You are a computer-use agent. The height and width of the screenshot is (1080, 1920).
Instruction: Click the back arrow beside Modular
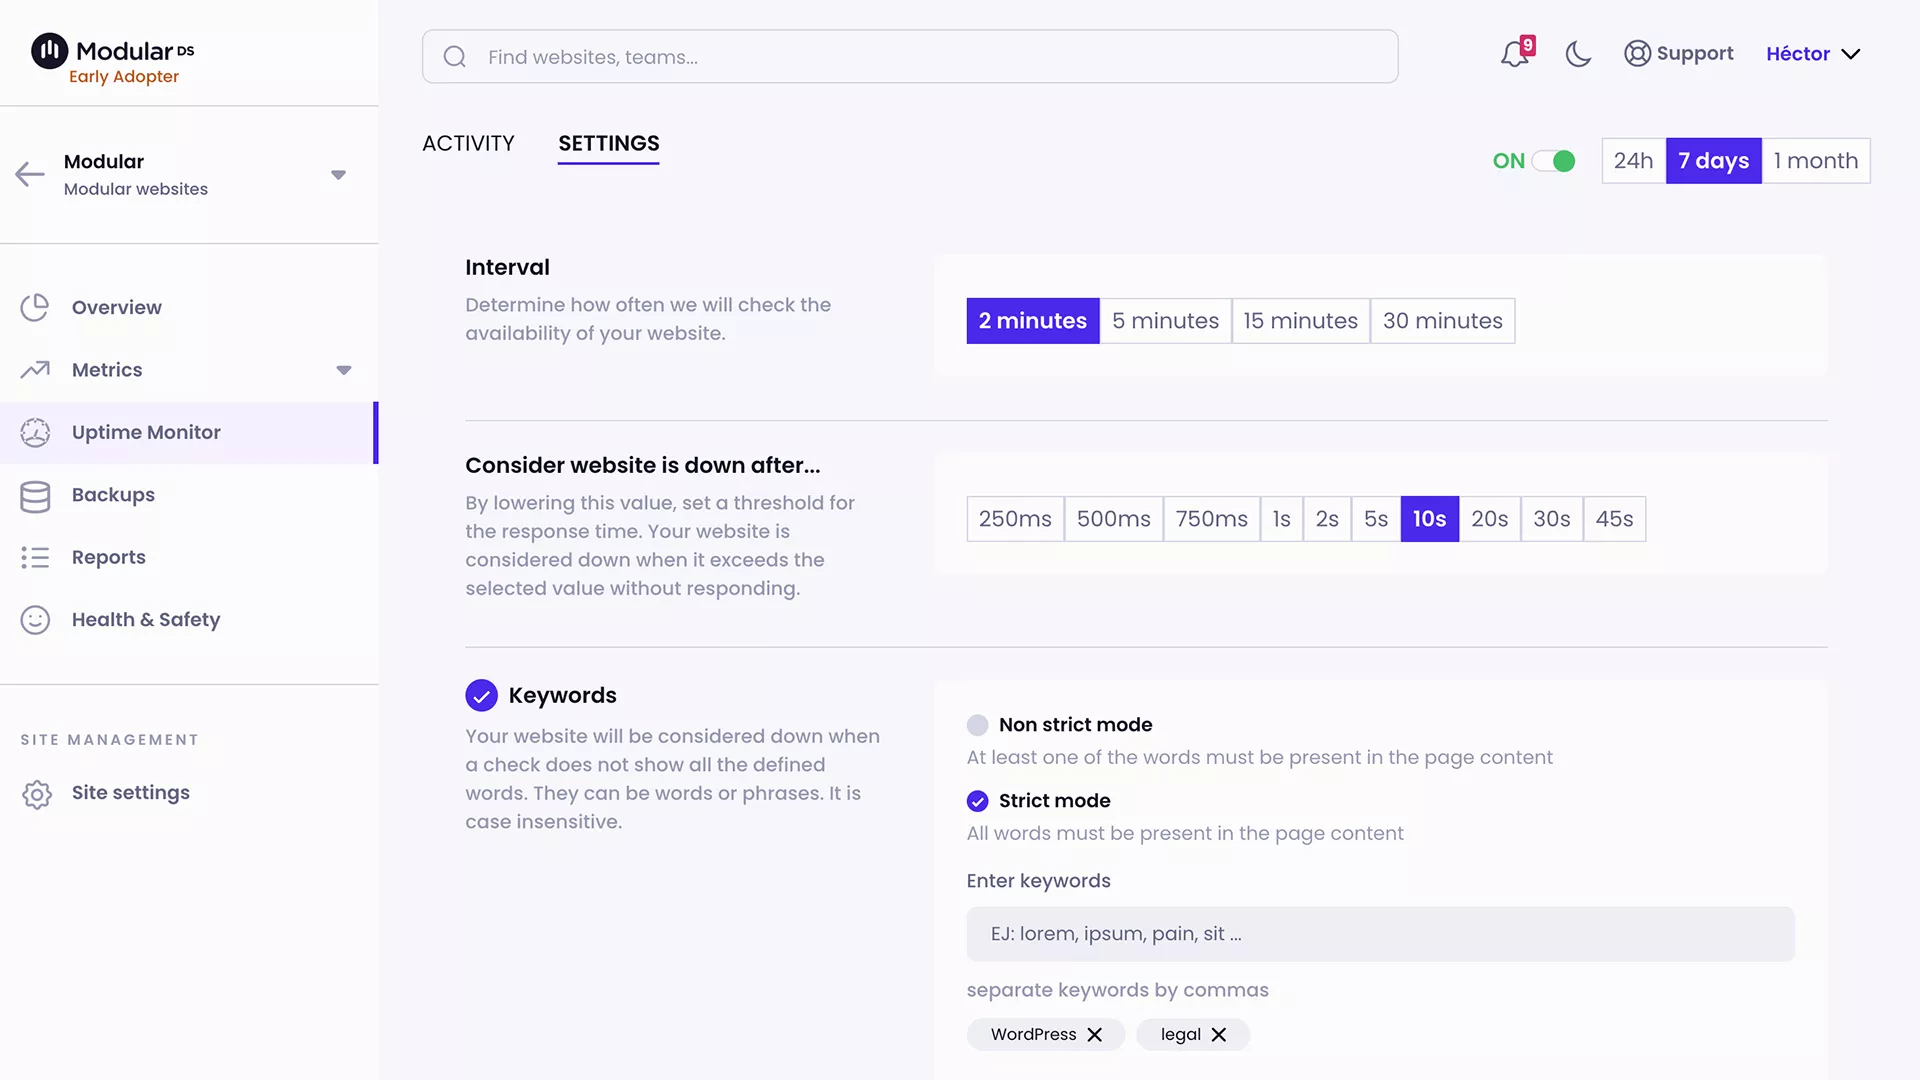[30, 175]
